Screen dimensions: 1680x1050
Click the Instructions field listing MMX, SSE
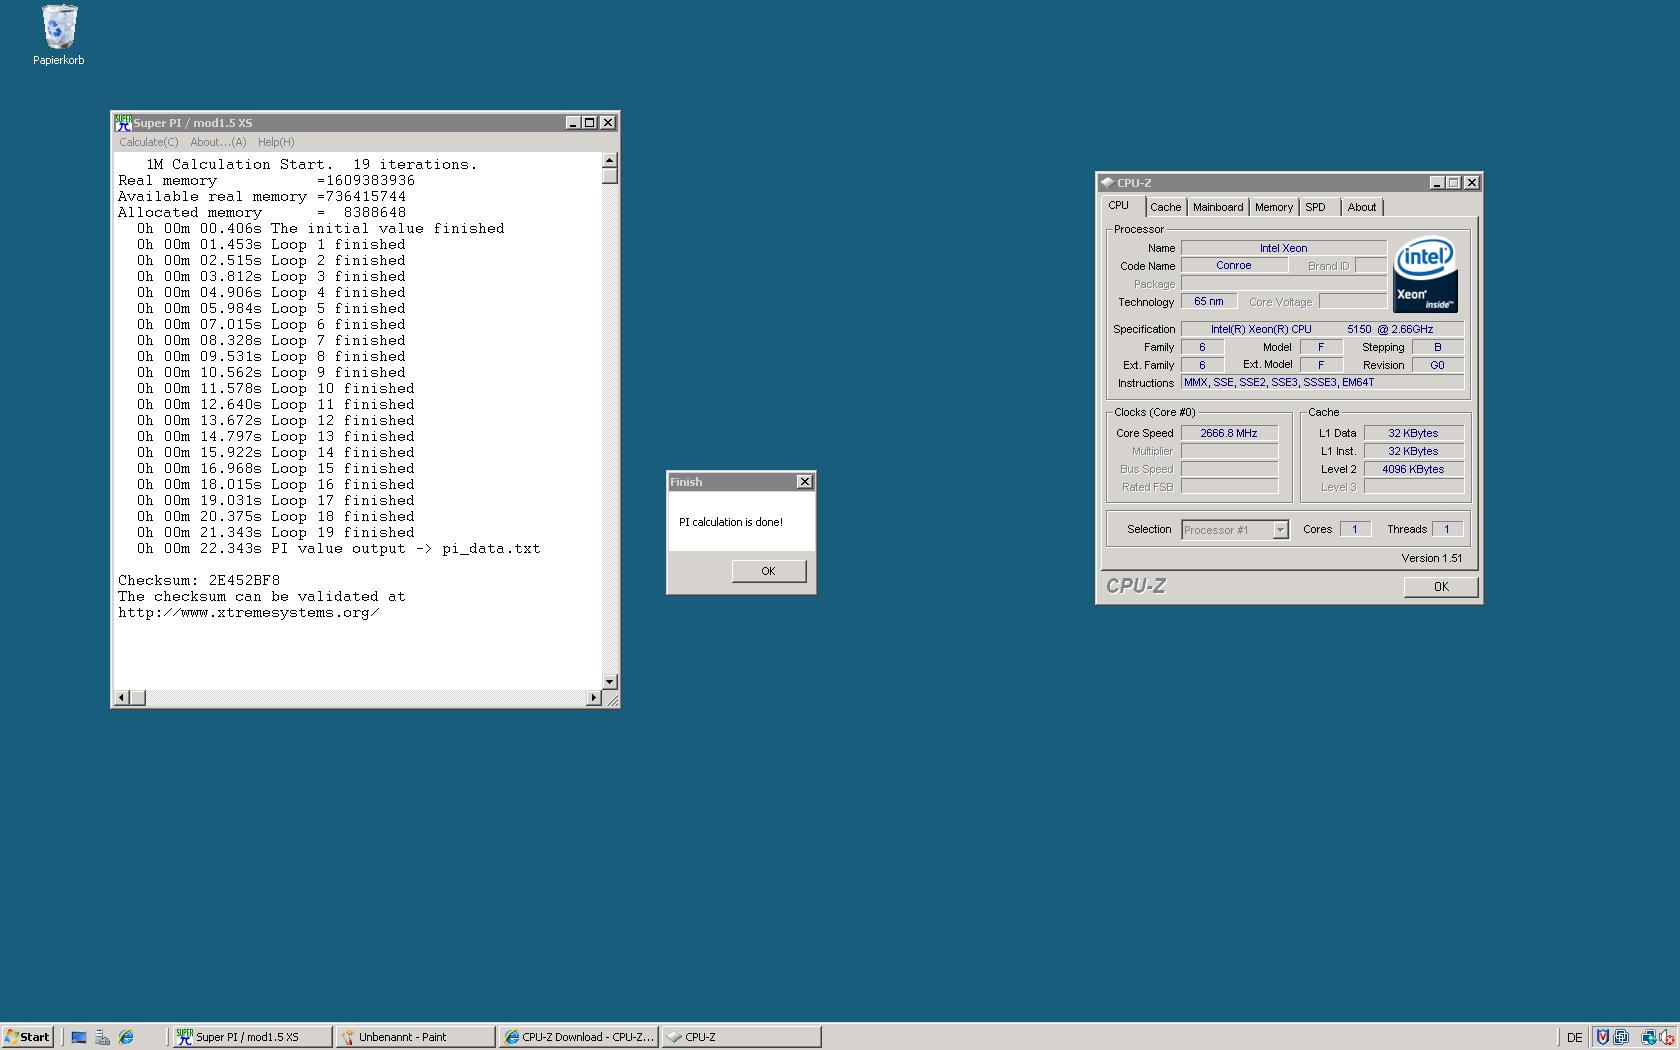point(1322,383)
